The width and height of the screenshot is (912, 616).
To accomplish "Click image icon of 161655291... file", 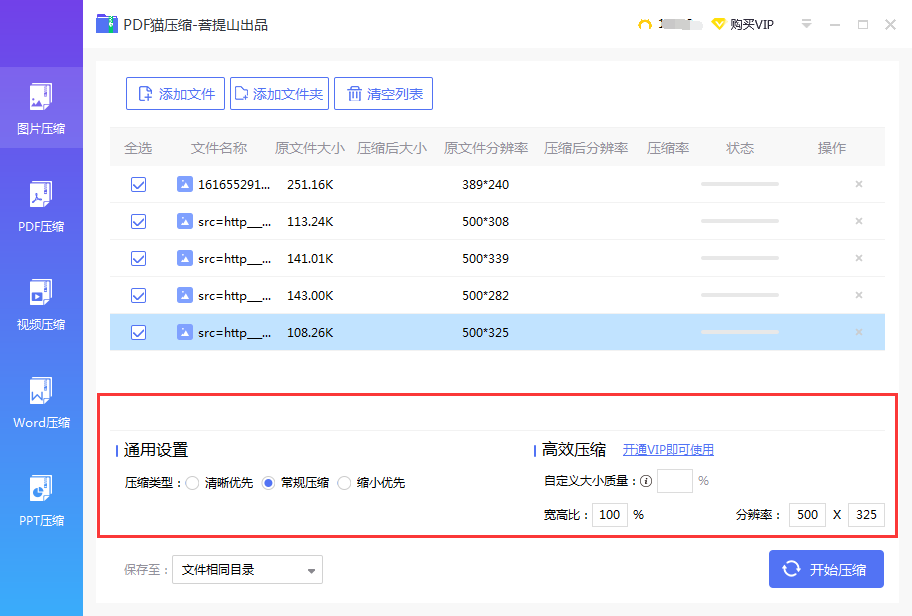I will coord(184,184).
